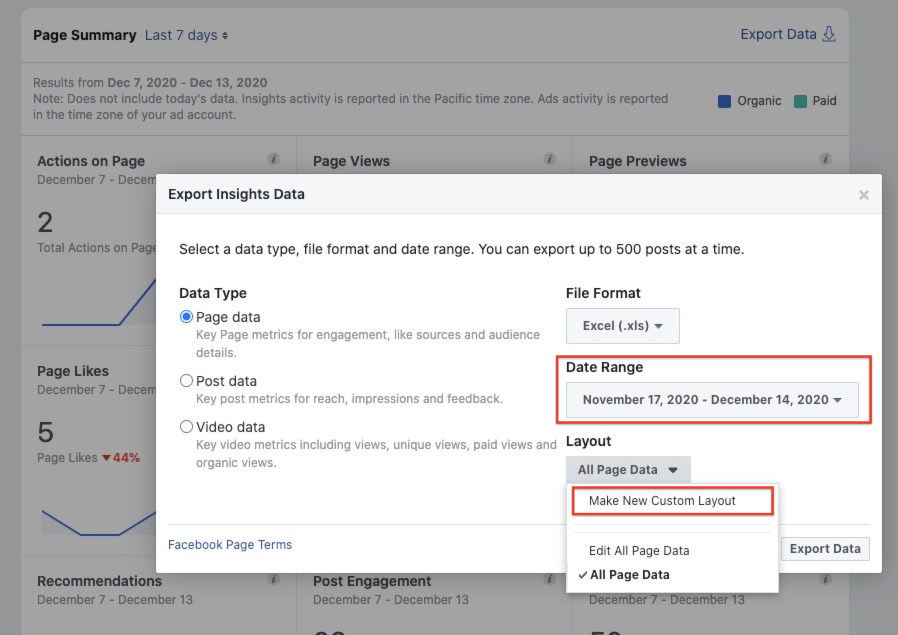Open the Last 7 days period selector

pos(186,35)
